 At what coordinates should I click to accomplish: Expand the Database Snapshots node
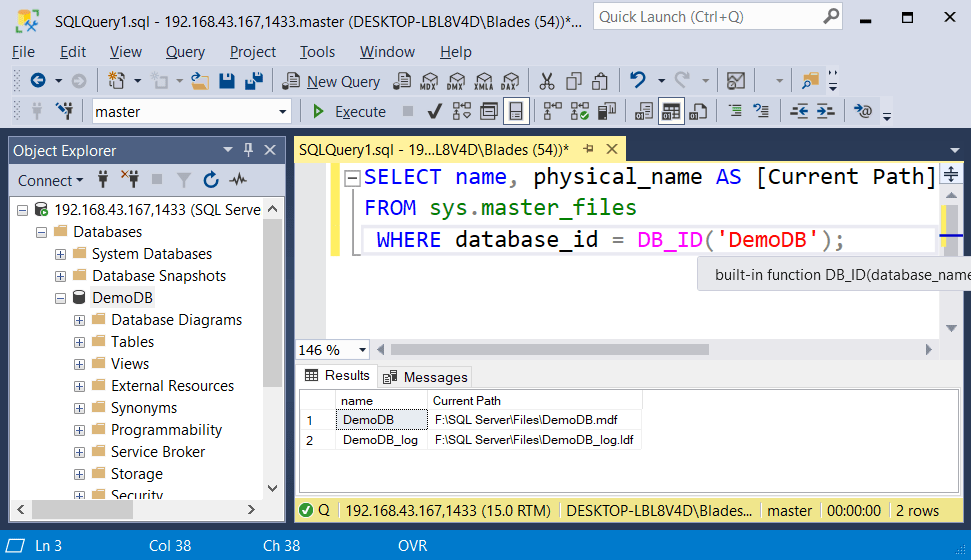pos(60,276)
